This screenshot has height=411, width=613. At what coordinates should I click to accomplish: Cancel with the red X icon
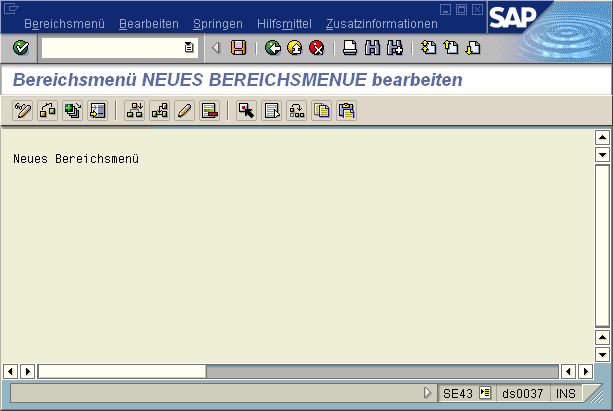click(317, 48)
